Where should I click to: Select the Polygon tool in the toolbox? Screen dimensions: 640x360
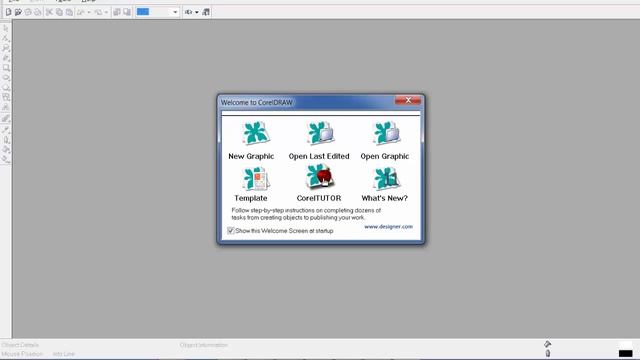(6, 87)
